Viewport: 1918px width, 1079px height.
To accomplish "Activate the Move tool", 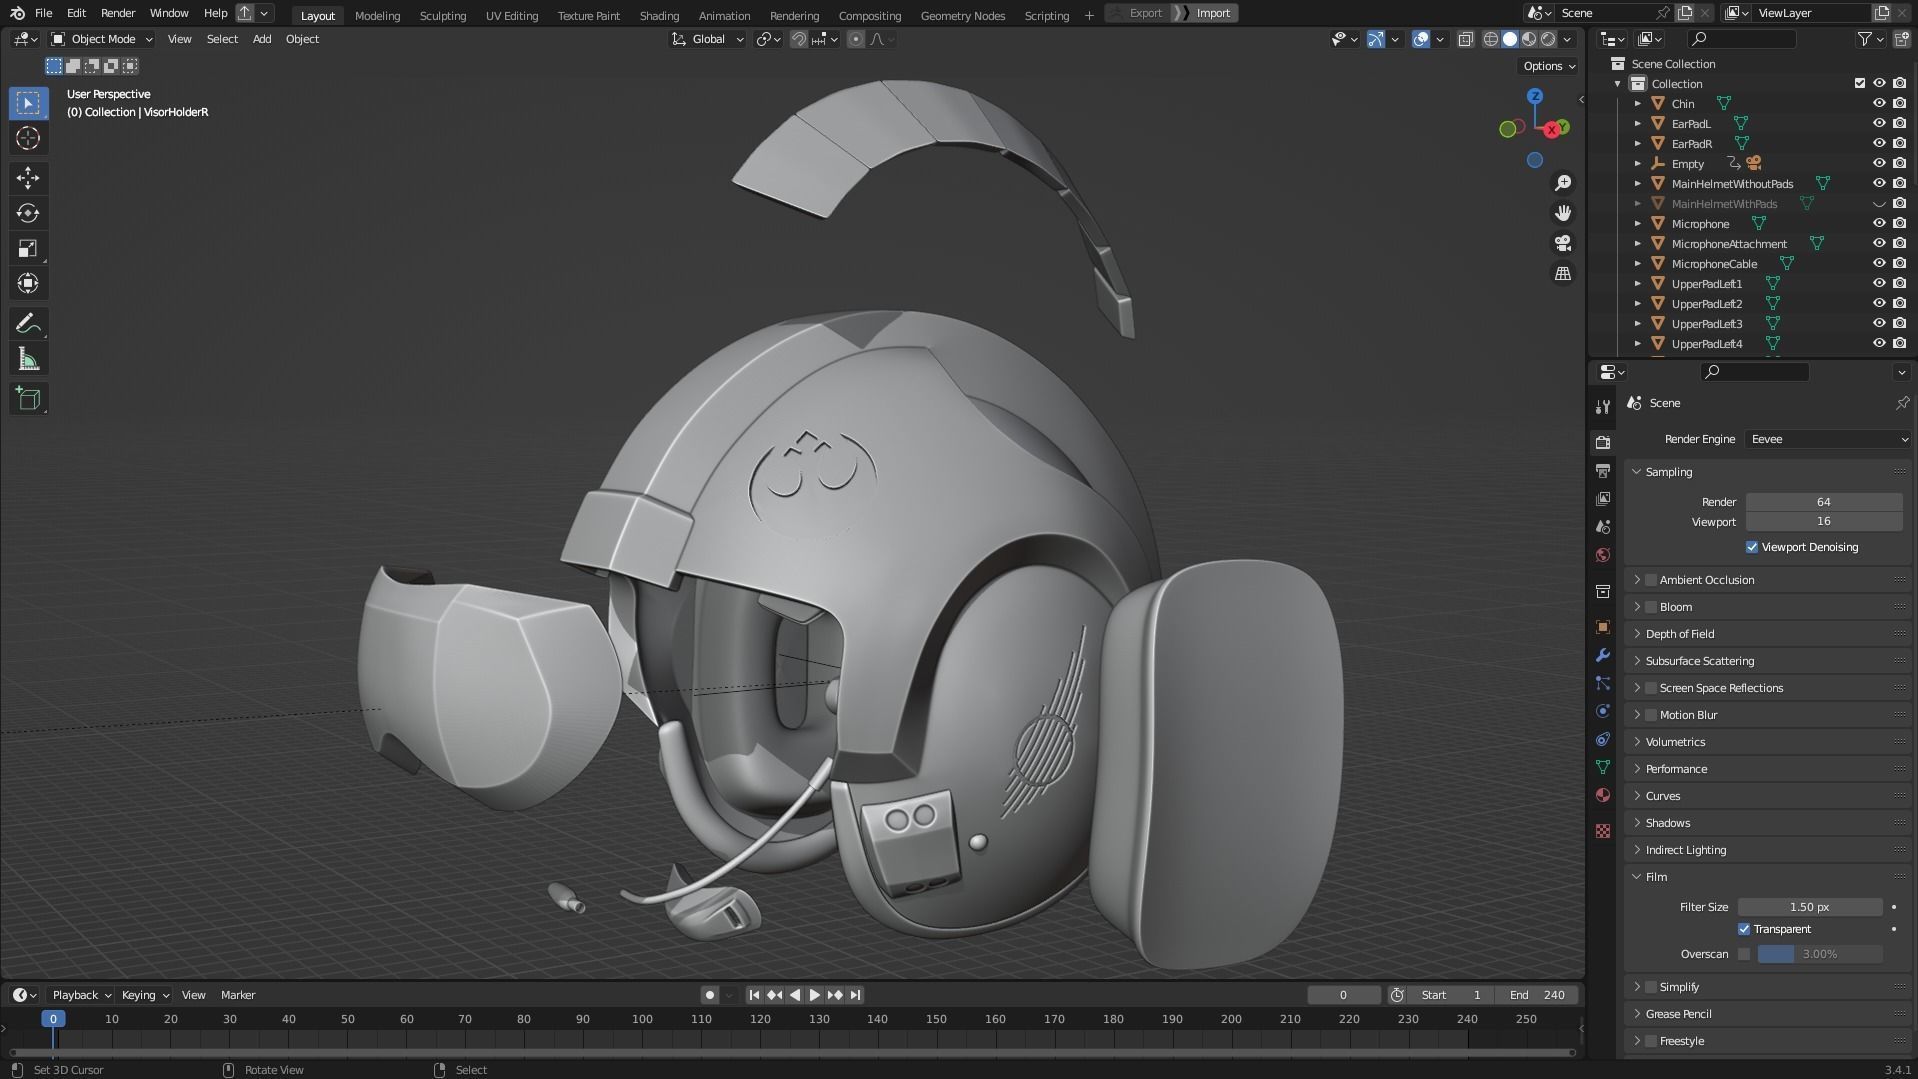I will point(28,178).
